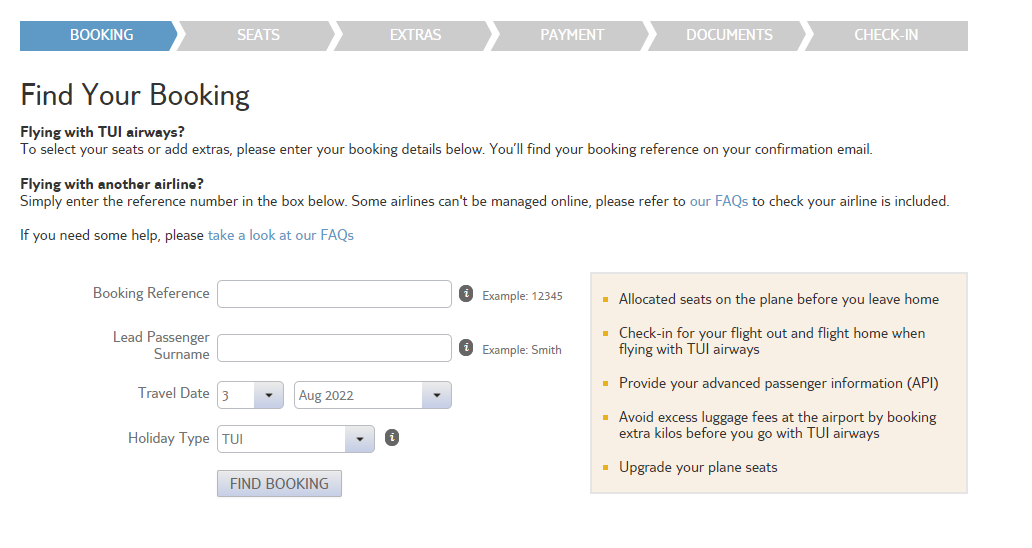Switch to the EXTRAS step

pos(415,35)
